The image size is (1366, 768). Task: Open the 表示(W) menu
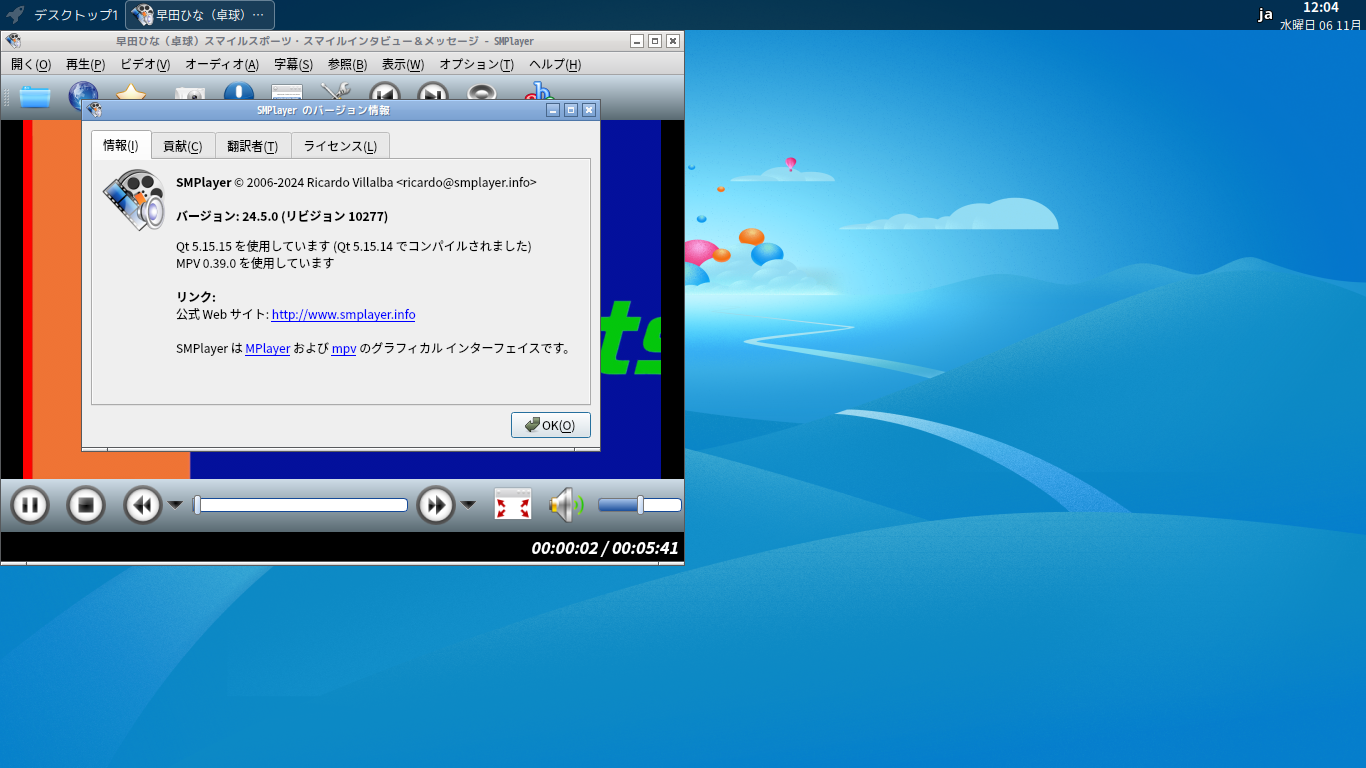(x=402, y=65)
